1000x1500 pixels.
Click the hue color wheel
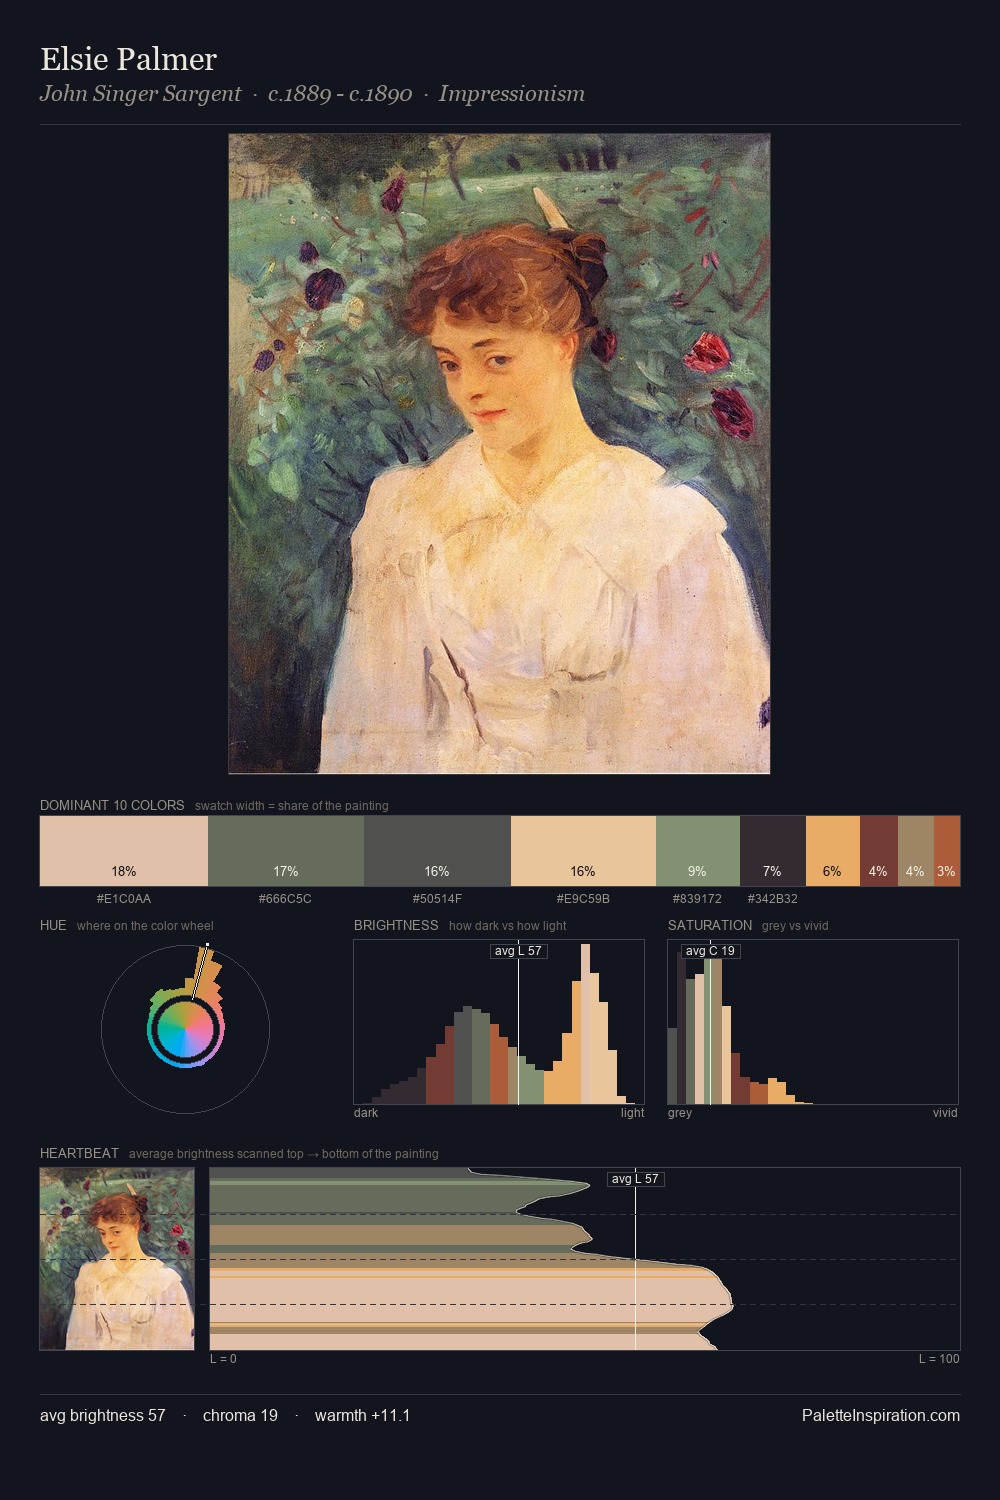tap(185, 1029)
